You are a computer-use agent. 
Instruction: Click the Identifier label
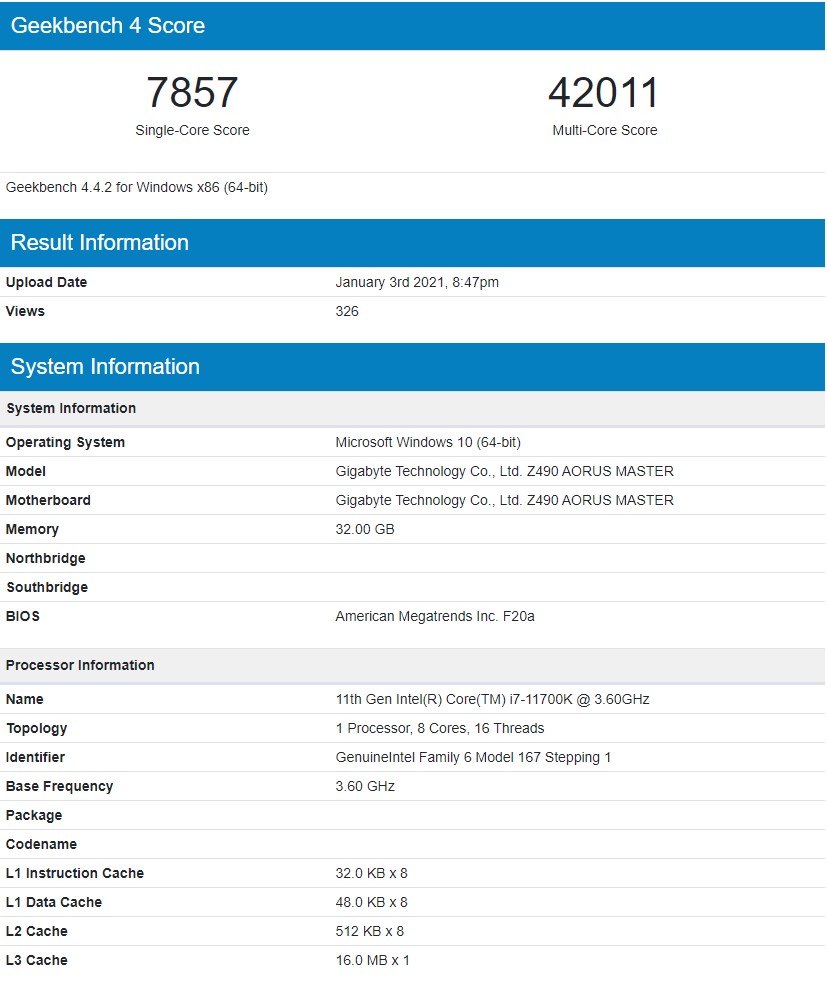35,757
